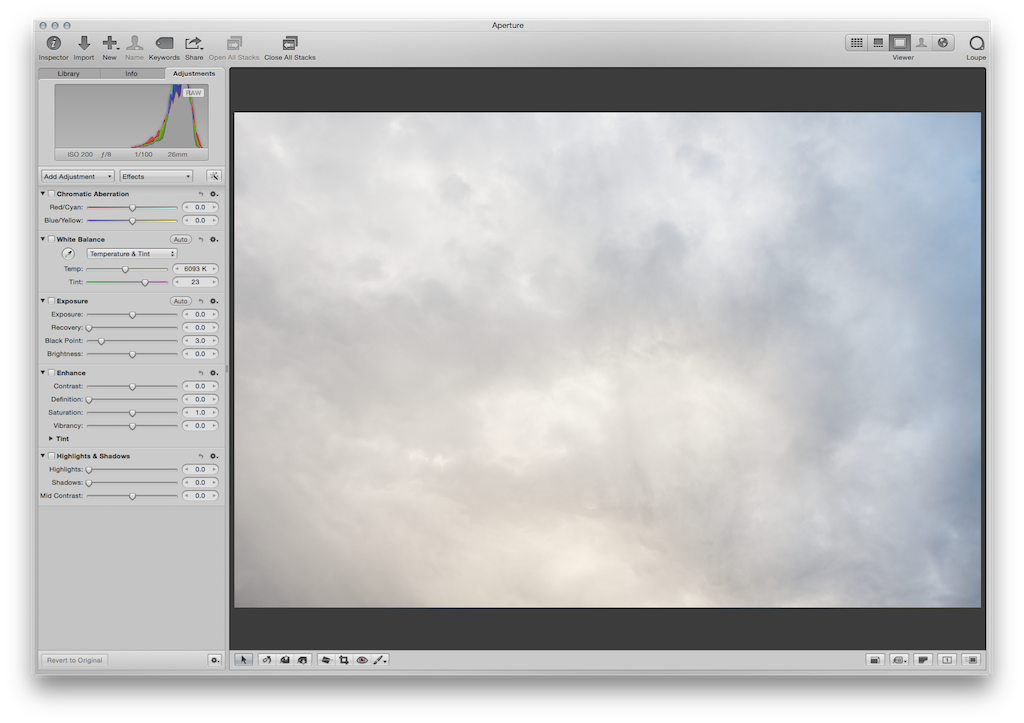The height and width of the screenshot is (723, 1024).
Task: Increase the Tint value with right arrow
Action: pos(214,282)
